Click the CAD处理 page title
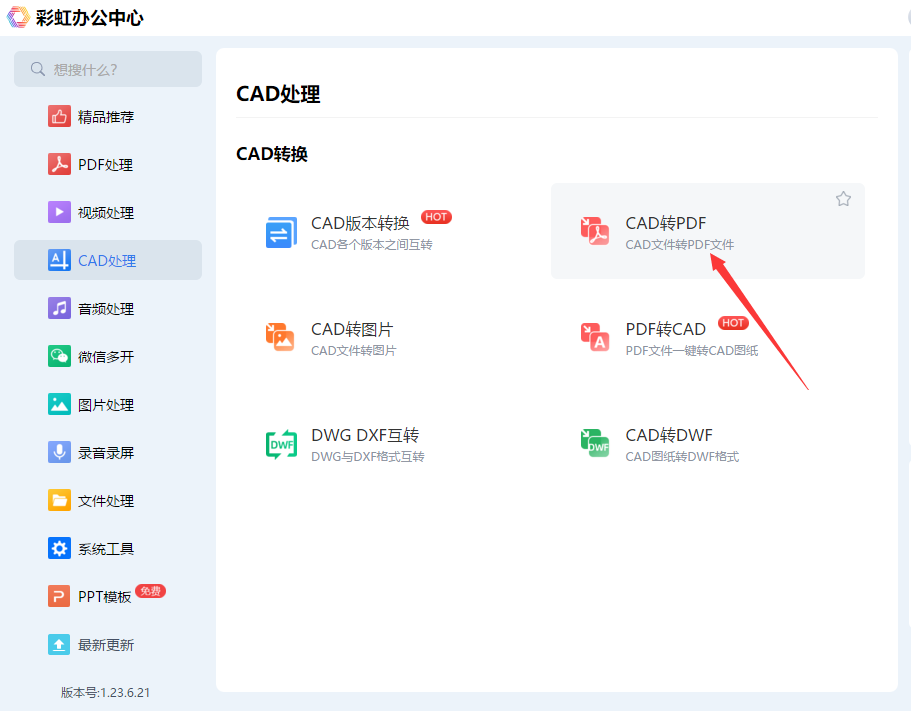911x711 pixels. [278, 94]
